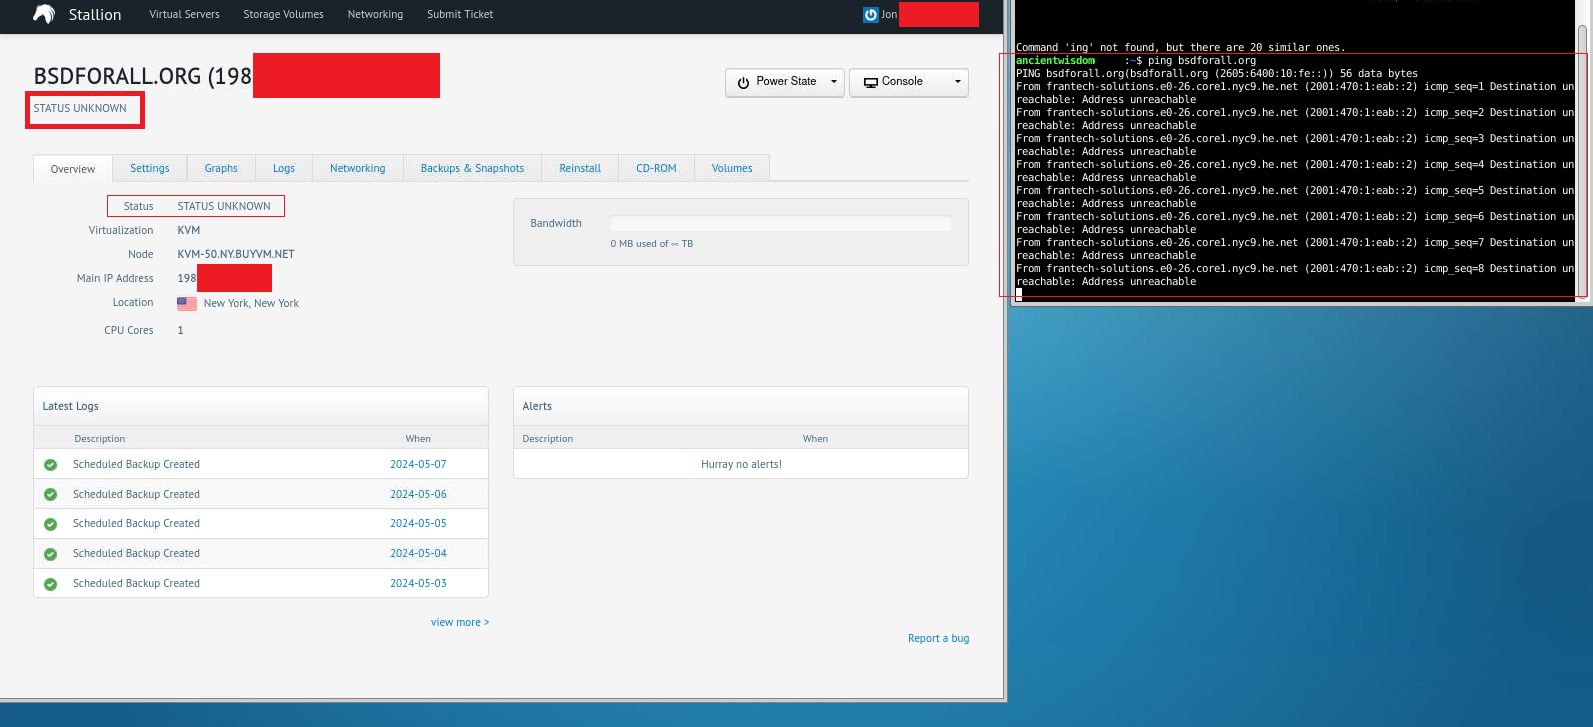Click the Stallion horse logo icon

click(x=44, y=14)
